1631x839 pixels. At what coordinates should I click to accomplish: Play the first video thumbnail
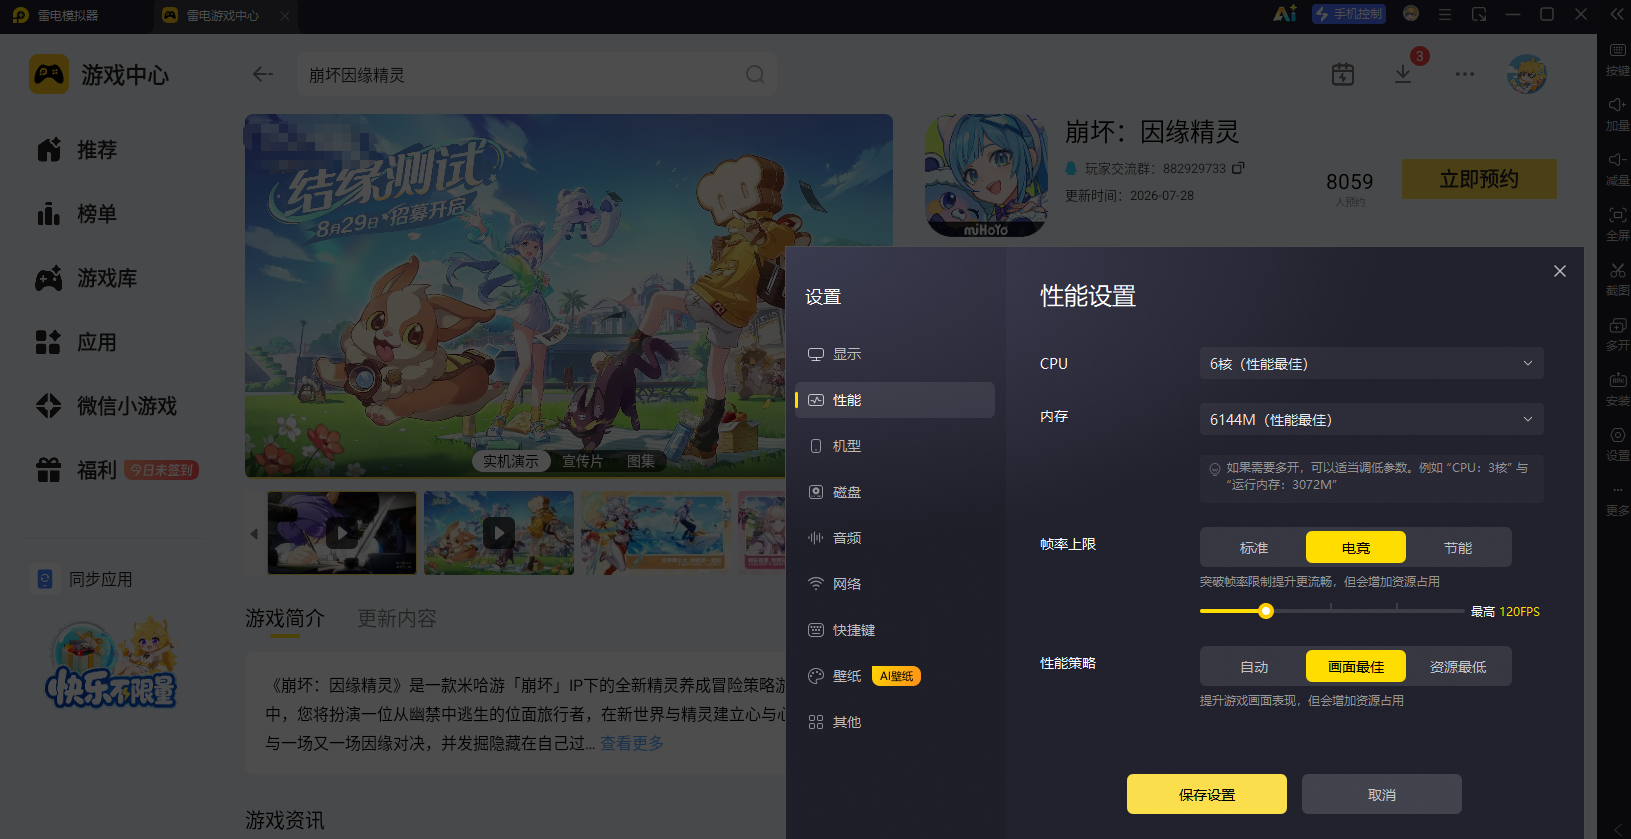(342, 533)
